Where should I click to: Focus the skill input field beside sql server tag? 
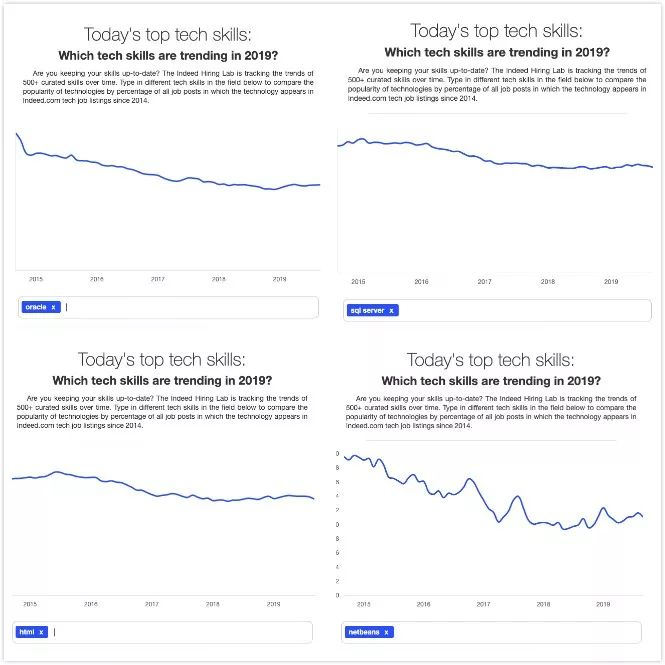click(x=520, y=310)
